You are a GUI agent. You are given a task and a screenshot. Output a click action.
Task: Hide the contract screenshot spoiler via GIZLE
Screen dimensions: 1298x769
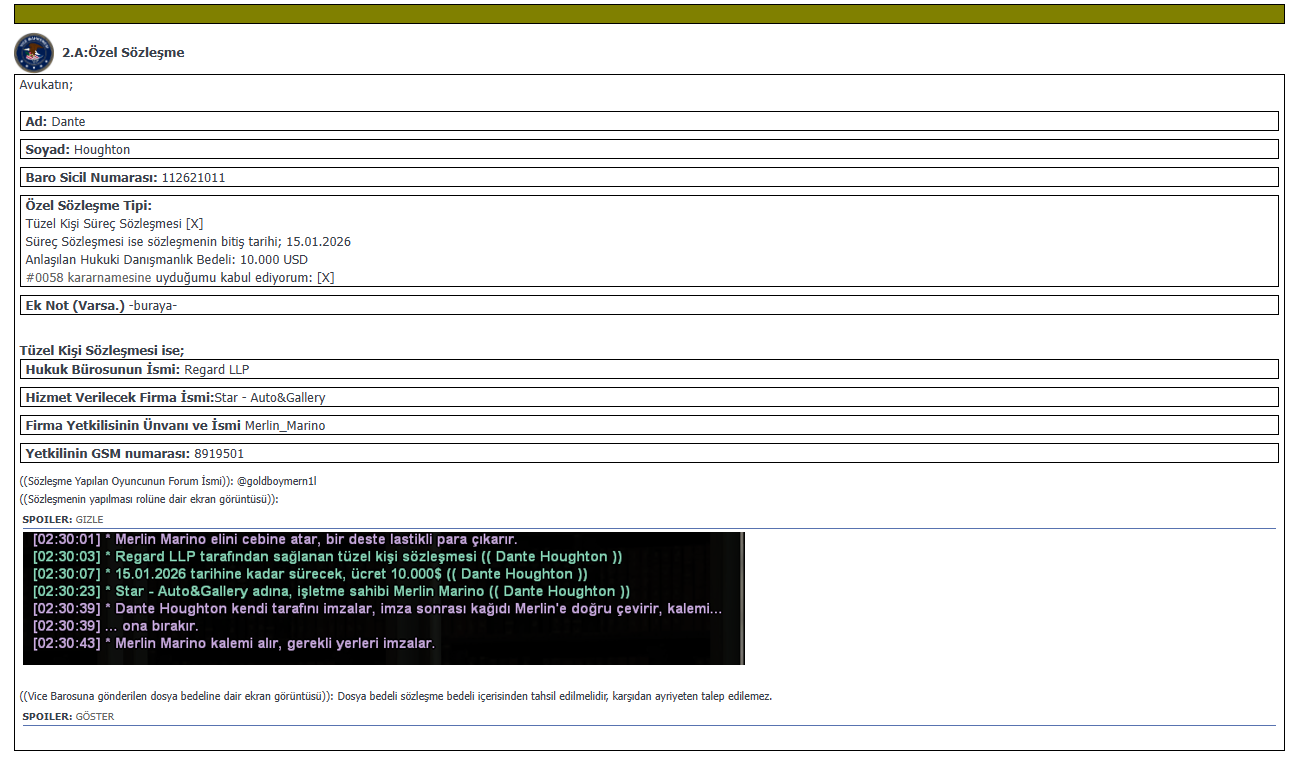90,520
